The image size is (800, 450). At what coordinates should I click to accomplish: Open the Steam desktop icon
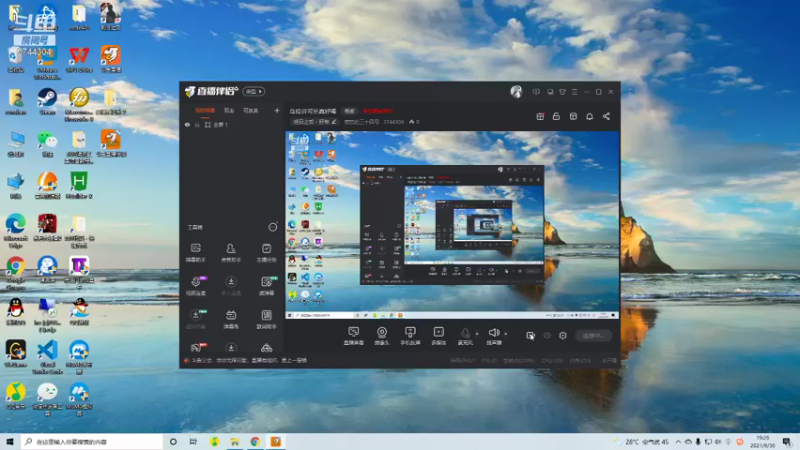(x=47, y=101)
